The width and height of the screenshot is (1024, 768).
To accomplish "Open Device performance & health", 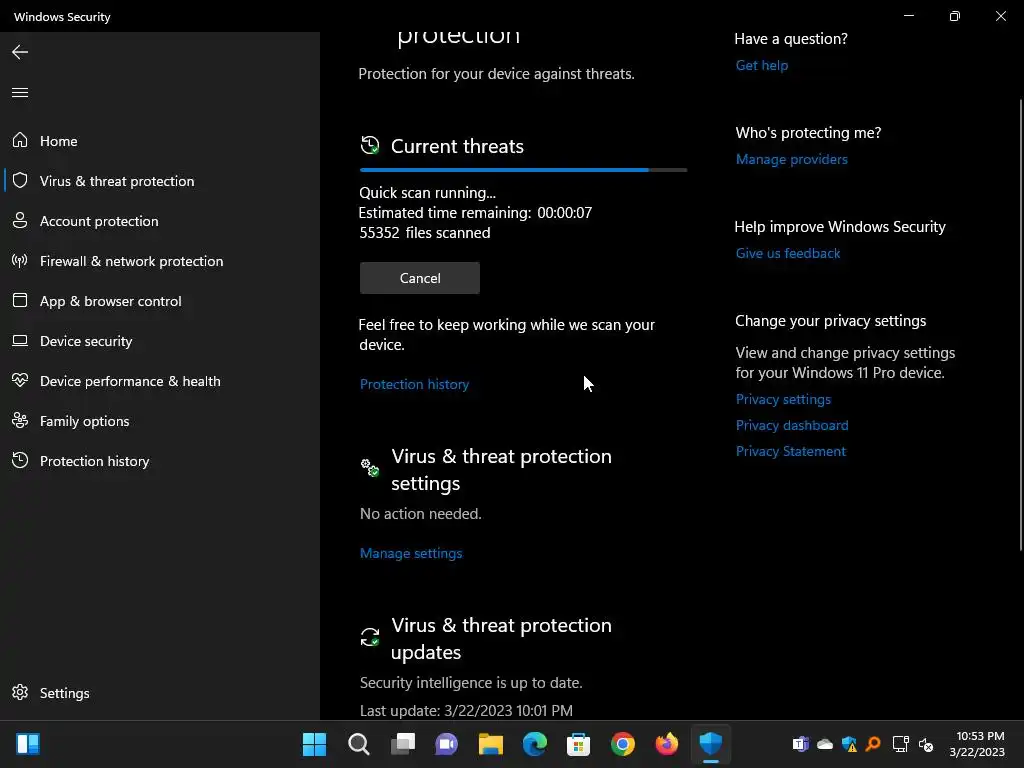I will pos(160,381).
